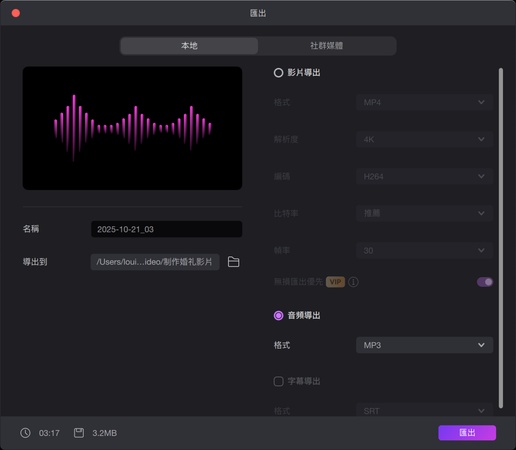516x450 pixels.
Task: Click the VIP badge
Action: coord(335,282)
